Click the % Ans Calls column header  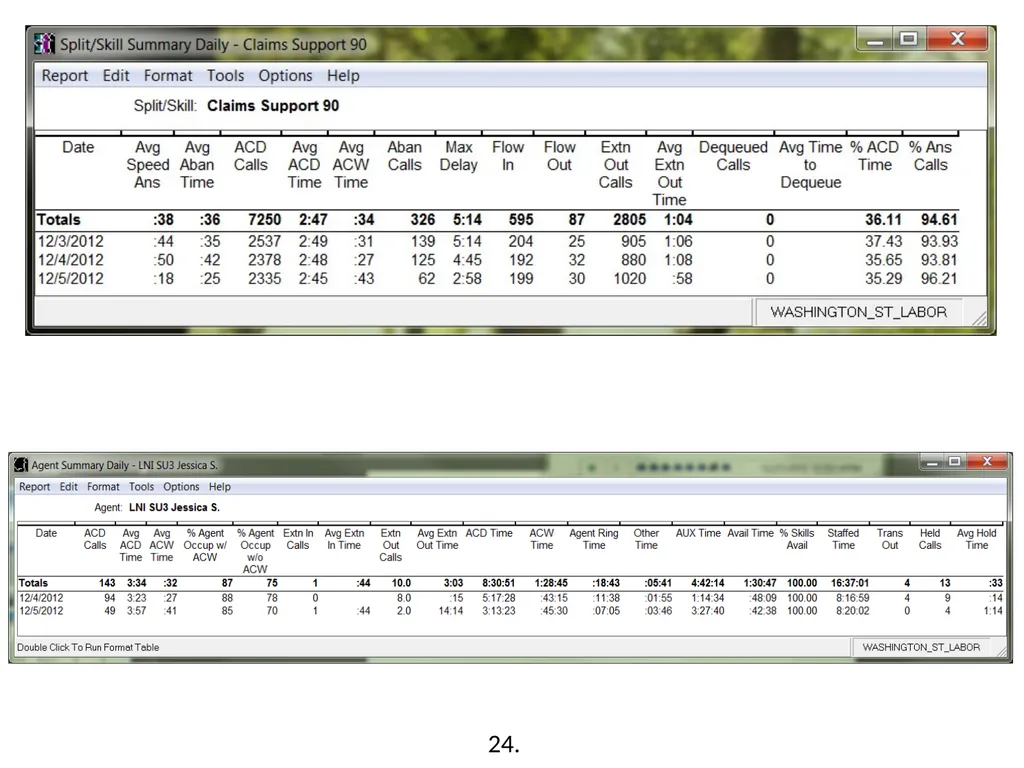(931, 157)
